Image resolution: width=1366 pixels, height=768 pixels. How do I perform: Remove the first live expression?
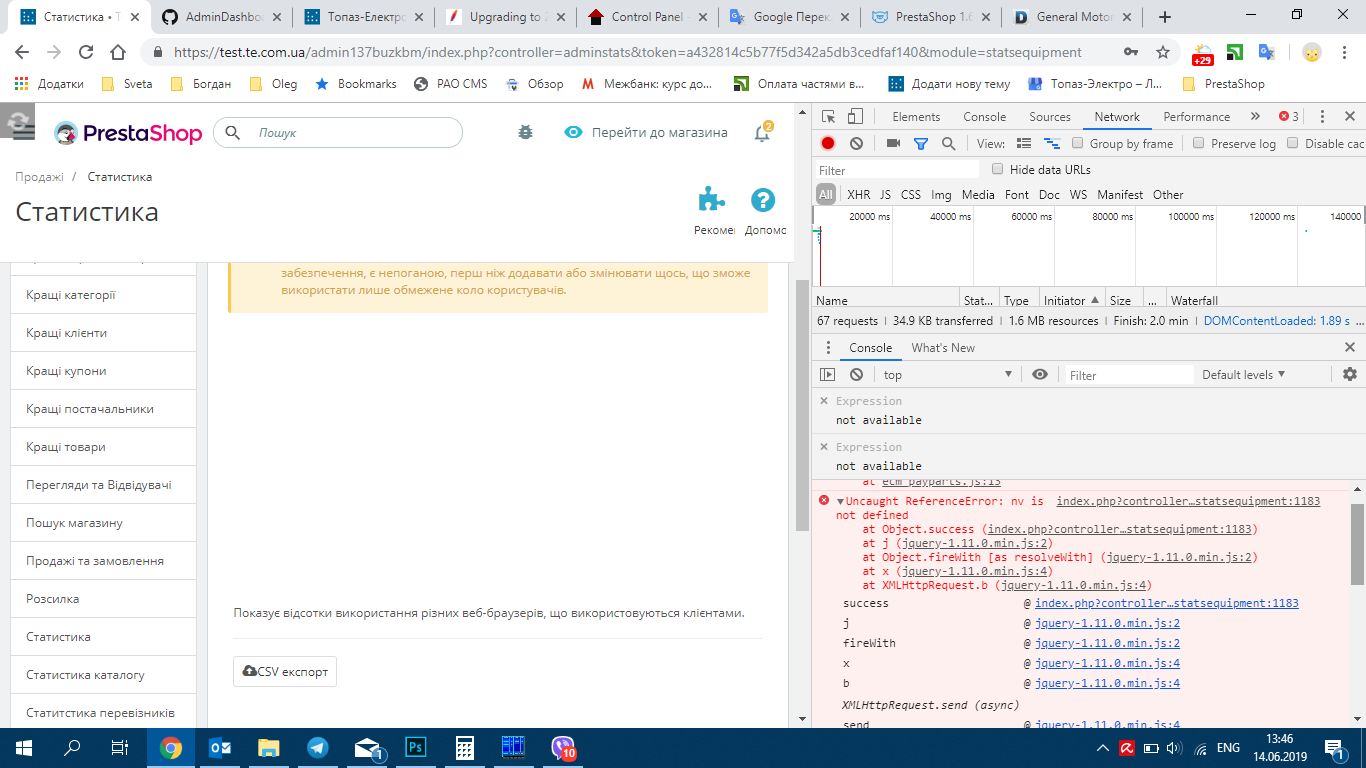(x=824, y=401)
